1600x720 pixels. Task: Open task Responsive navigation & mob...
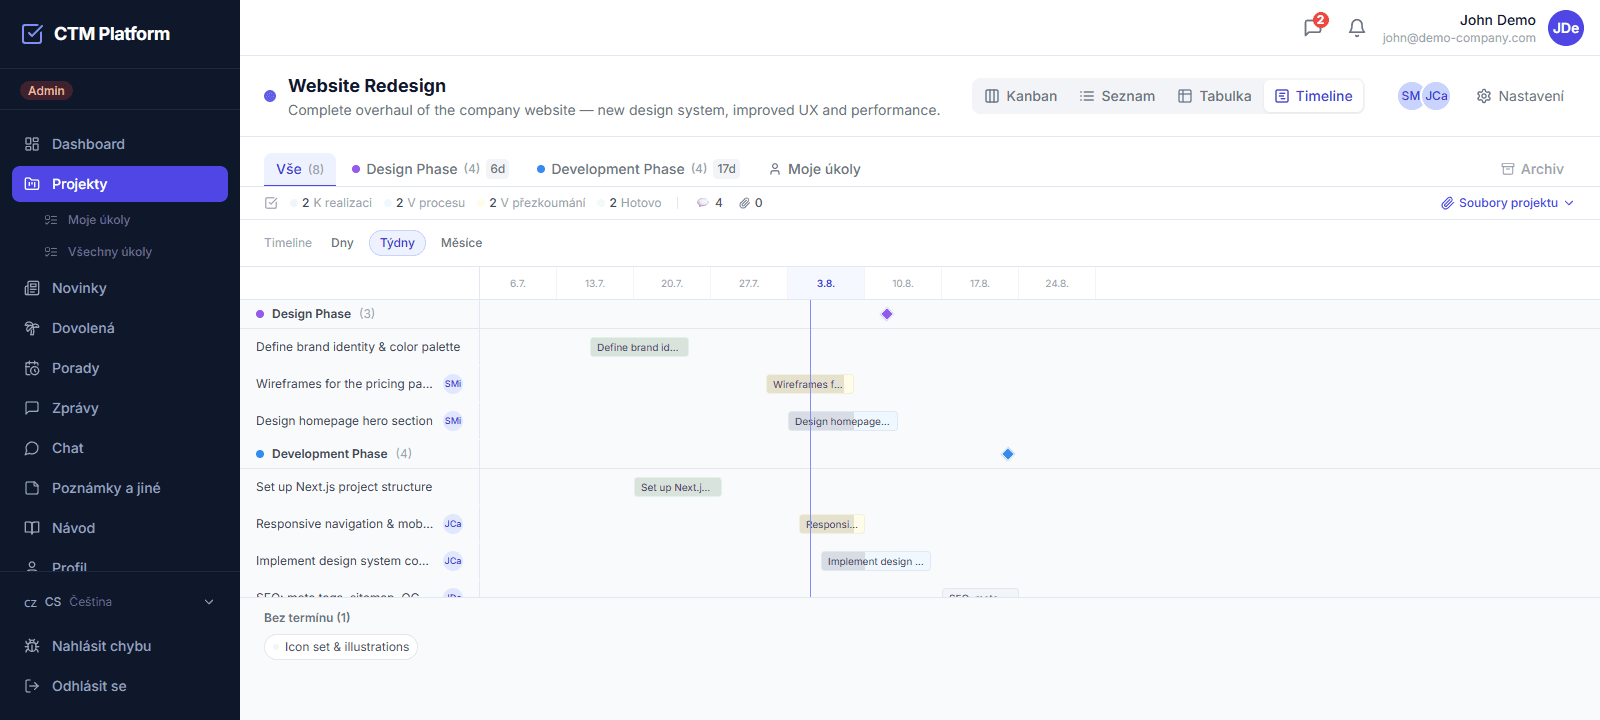tap(344, 524)
